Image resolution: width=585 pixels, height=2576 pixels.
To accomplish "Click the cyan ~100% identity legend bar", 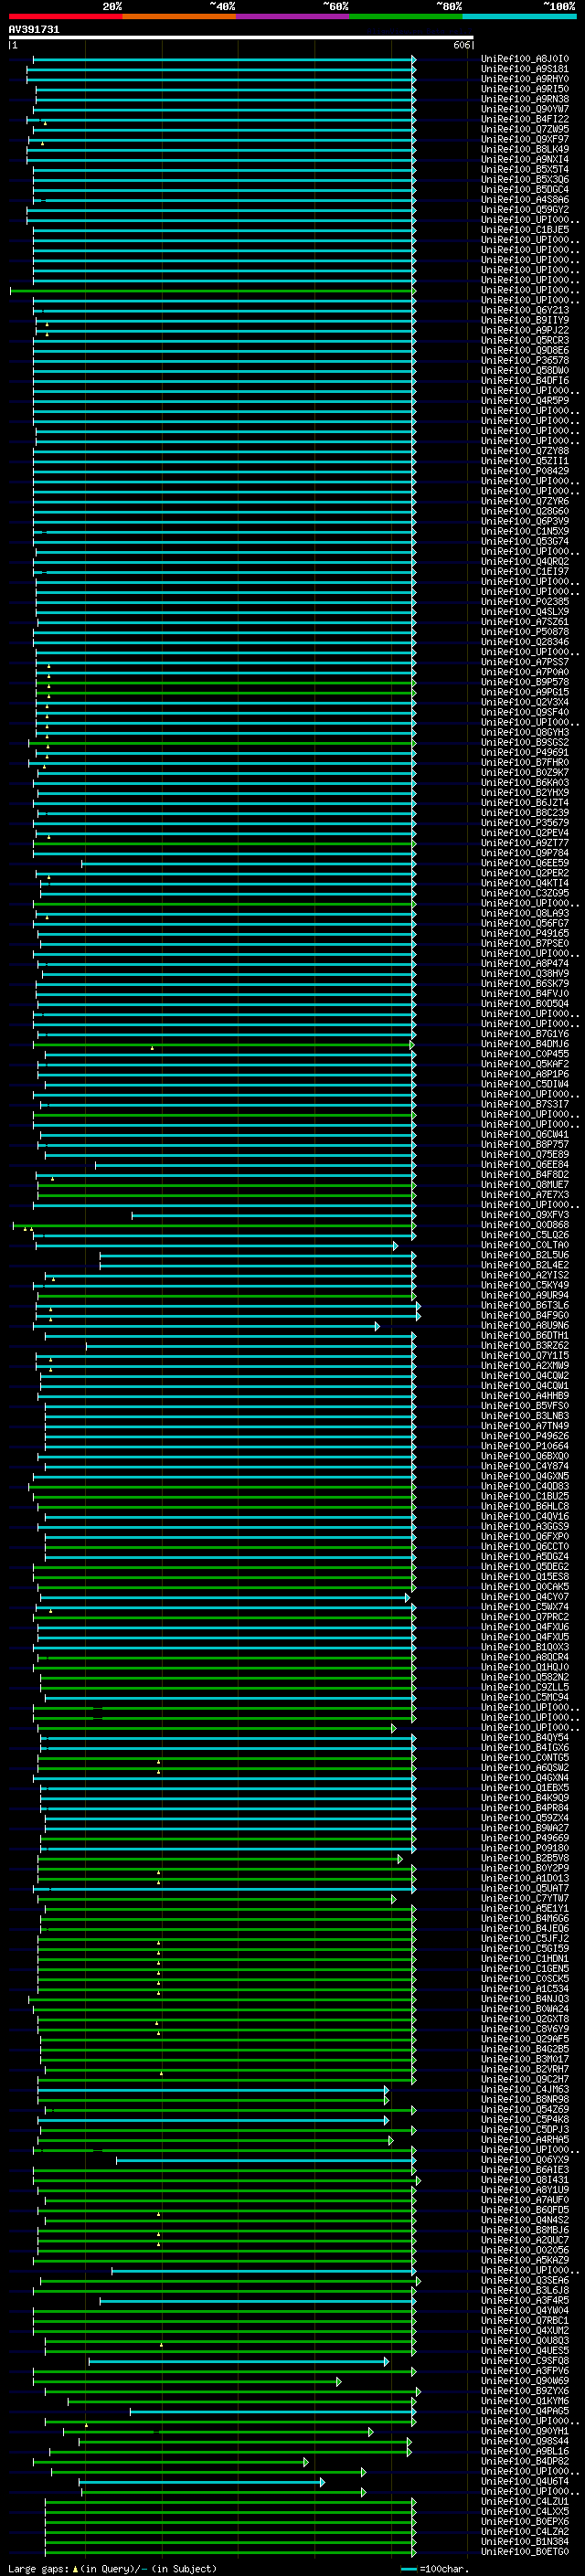I will [519, 16].
